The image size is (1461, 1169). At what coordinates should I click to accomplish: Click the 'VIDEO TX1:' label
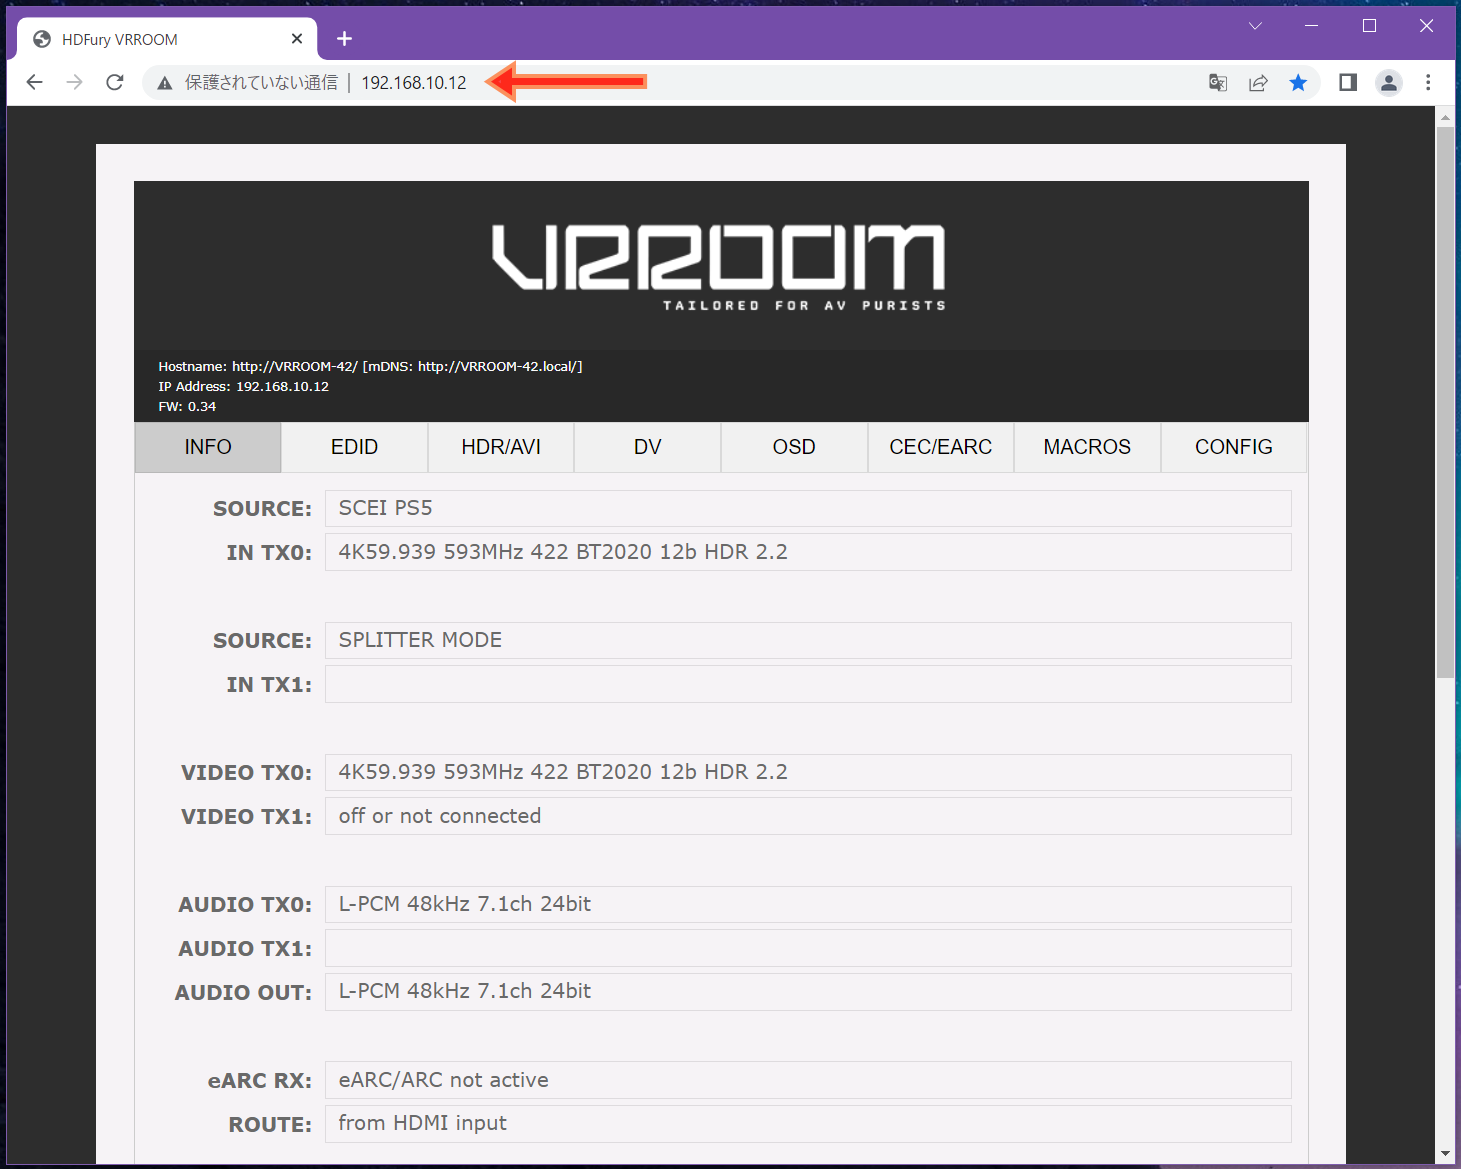point(246,816)
